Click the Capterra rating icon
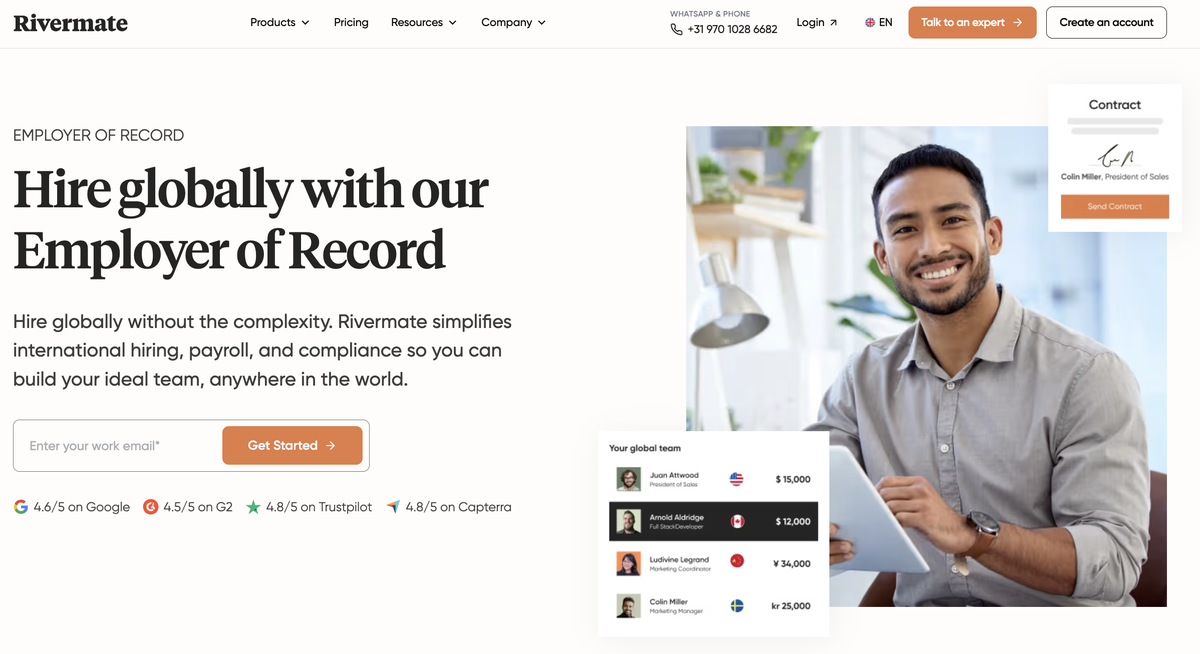 click(393, 507)
